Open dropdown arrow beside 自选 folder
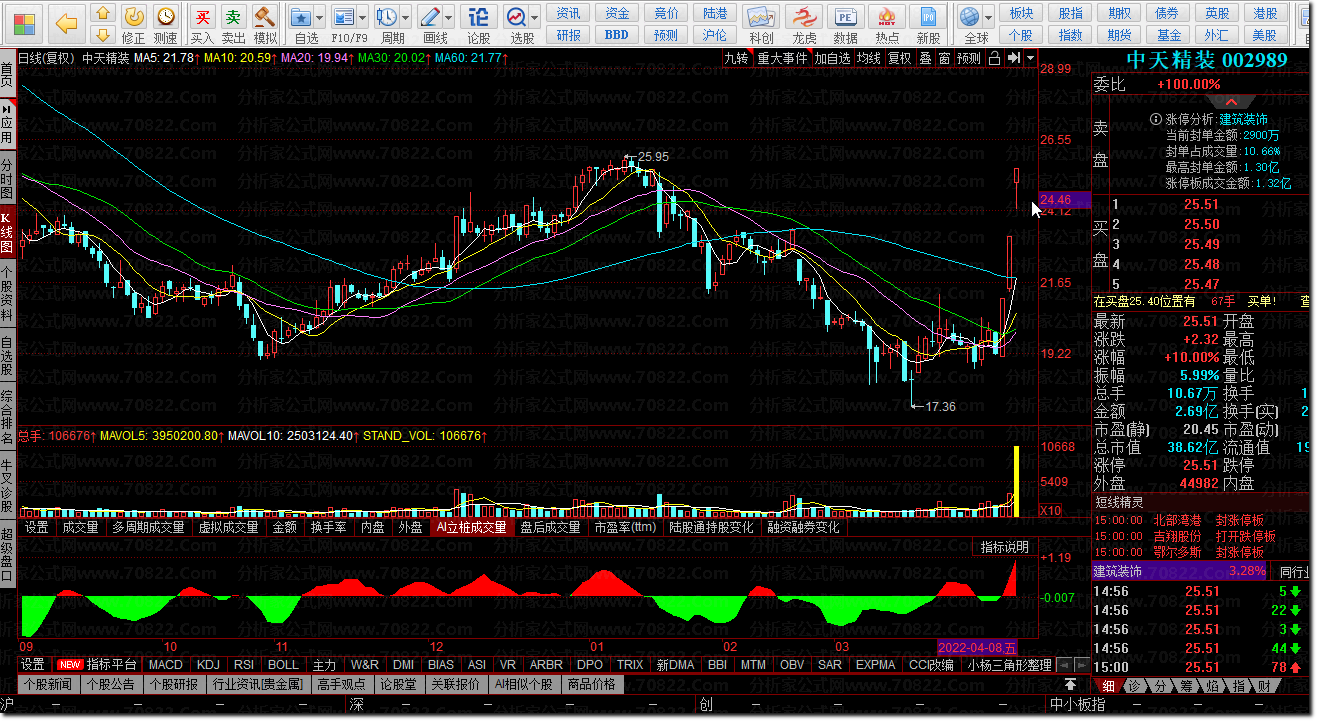 320,18
